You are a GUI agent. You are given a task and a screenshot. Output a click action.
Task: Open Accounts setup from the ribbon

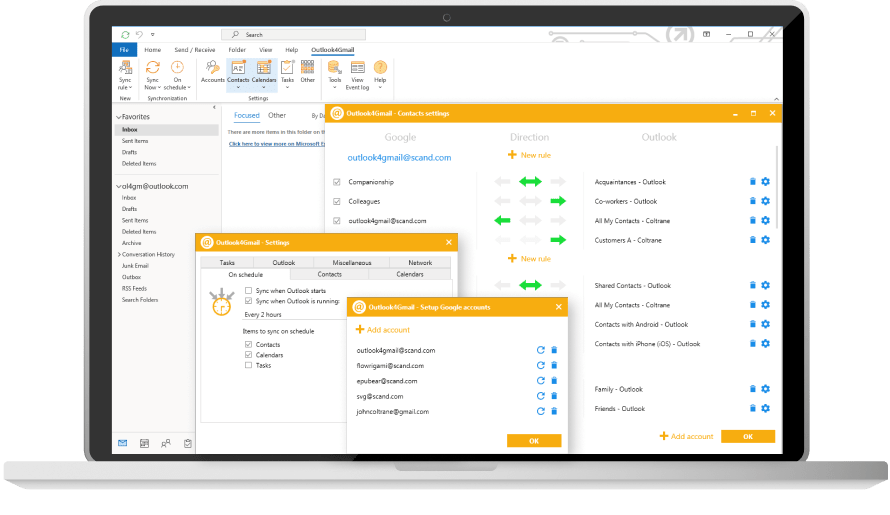coord(213,72)
